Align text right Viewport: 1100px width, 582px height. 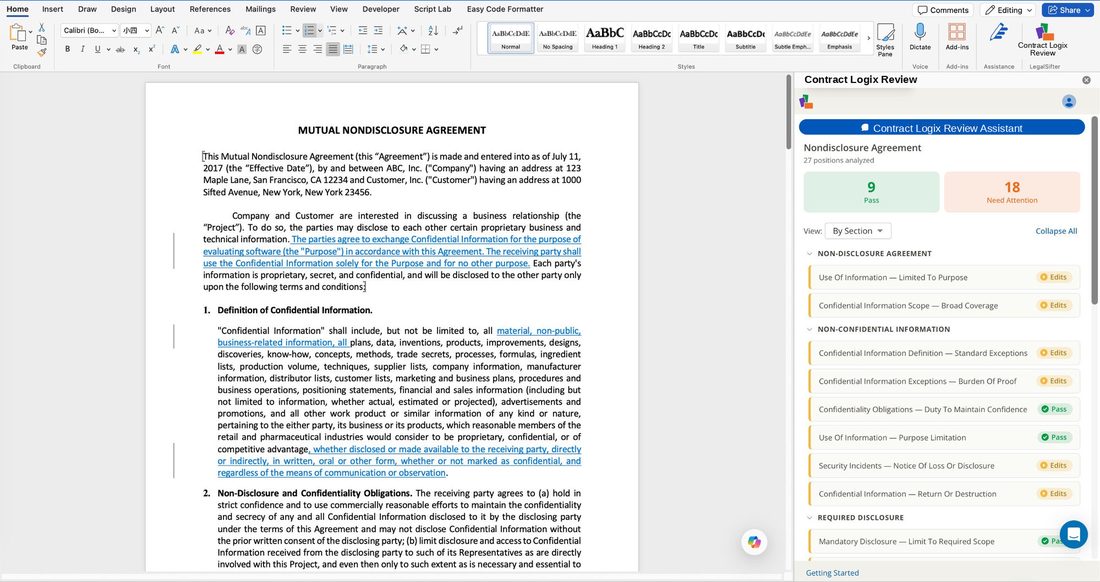pyautogui.click(x=318, y=49)
